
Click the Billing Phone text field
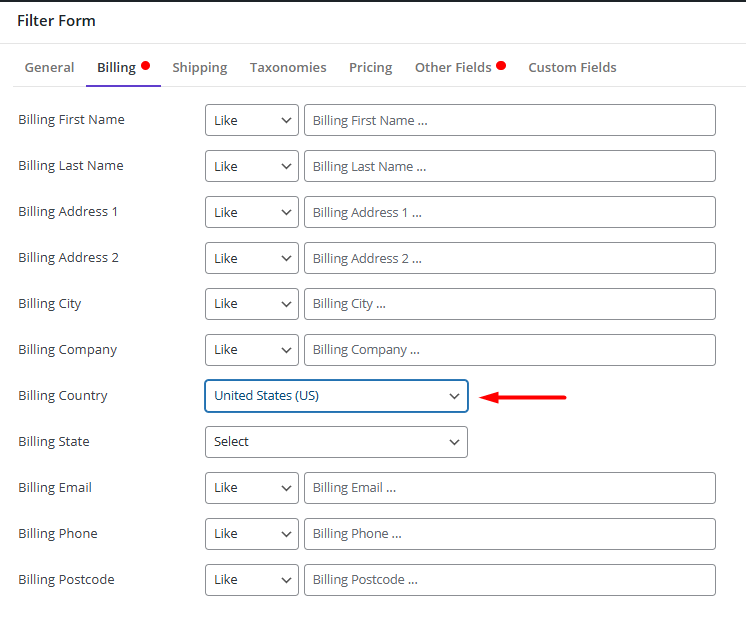(x=510, y=534)
